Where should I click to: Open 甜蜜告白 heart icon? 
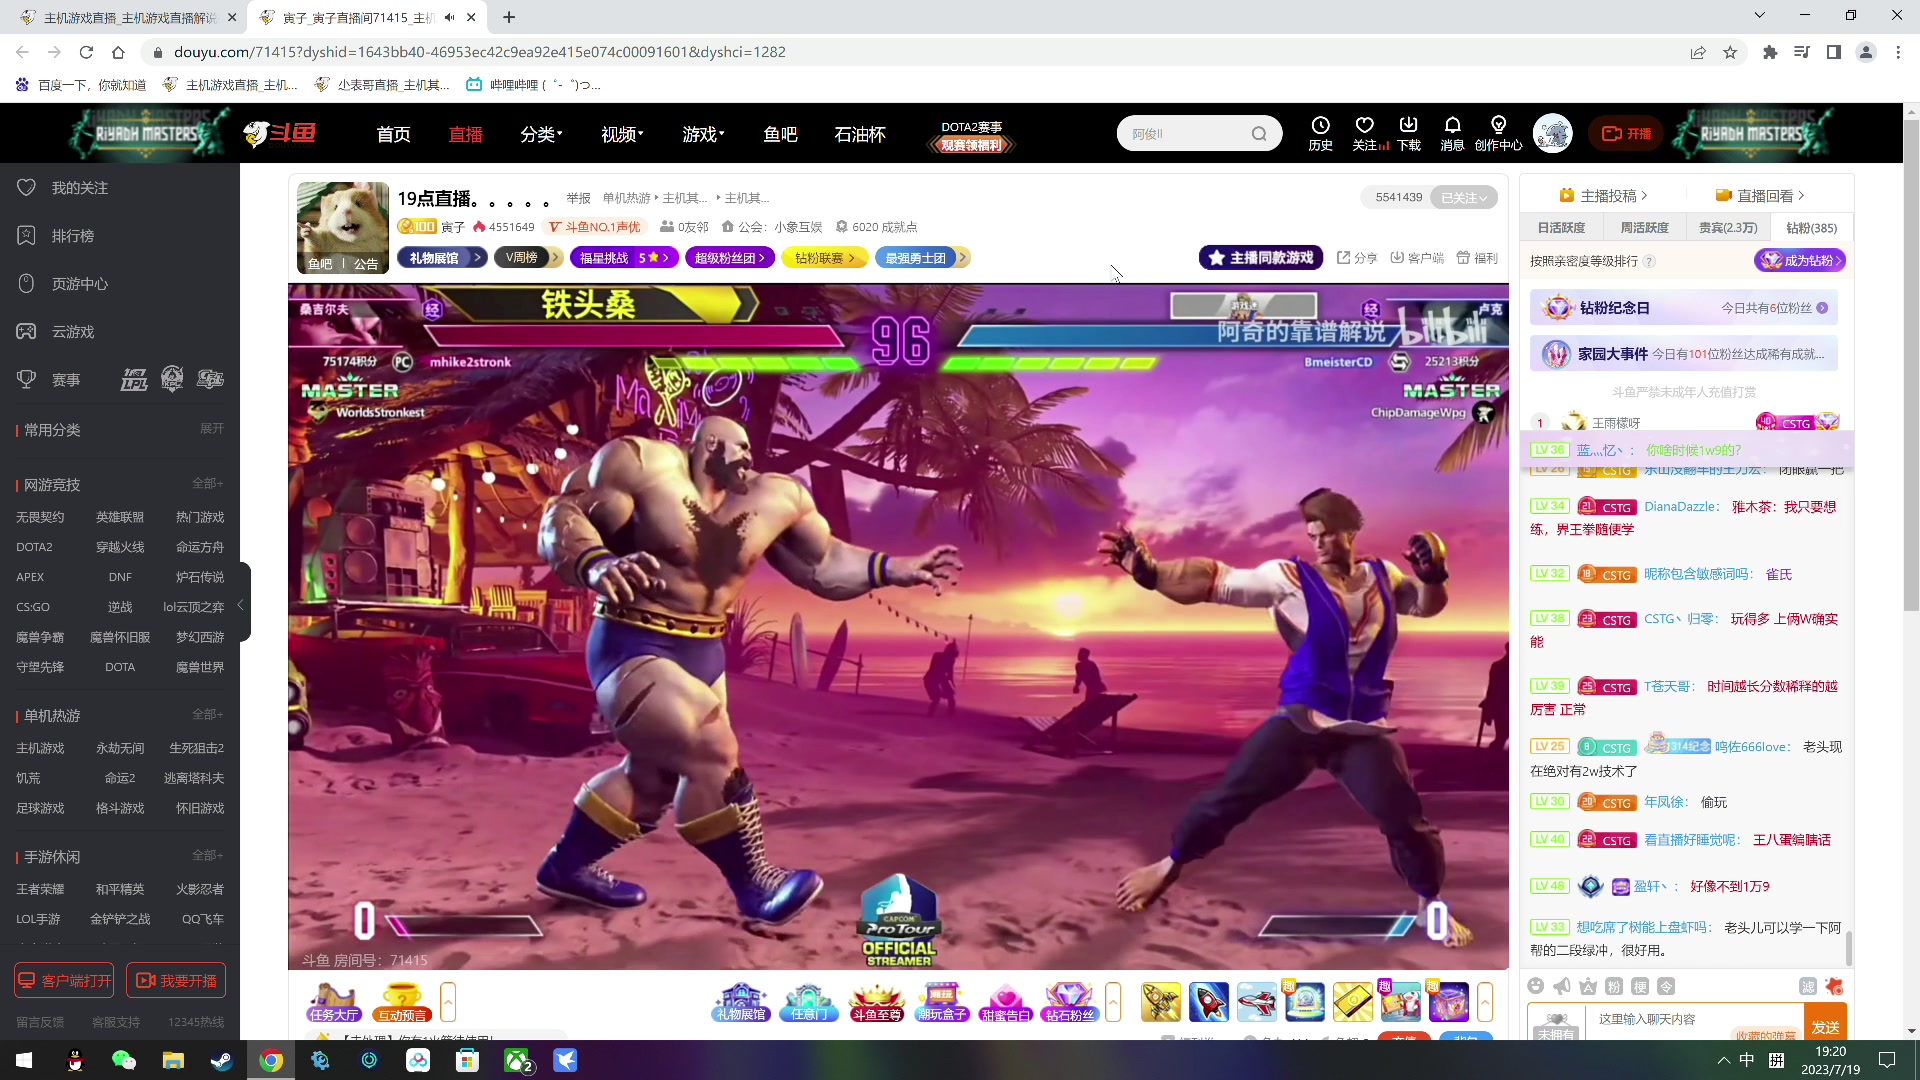tap(1005, 1001)
